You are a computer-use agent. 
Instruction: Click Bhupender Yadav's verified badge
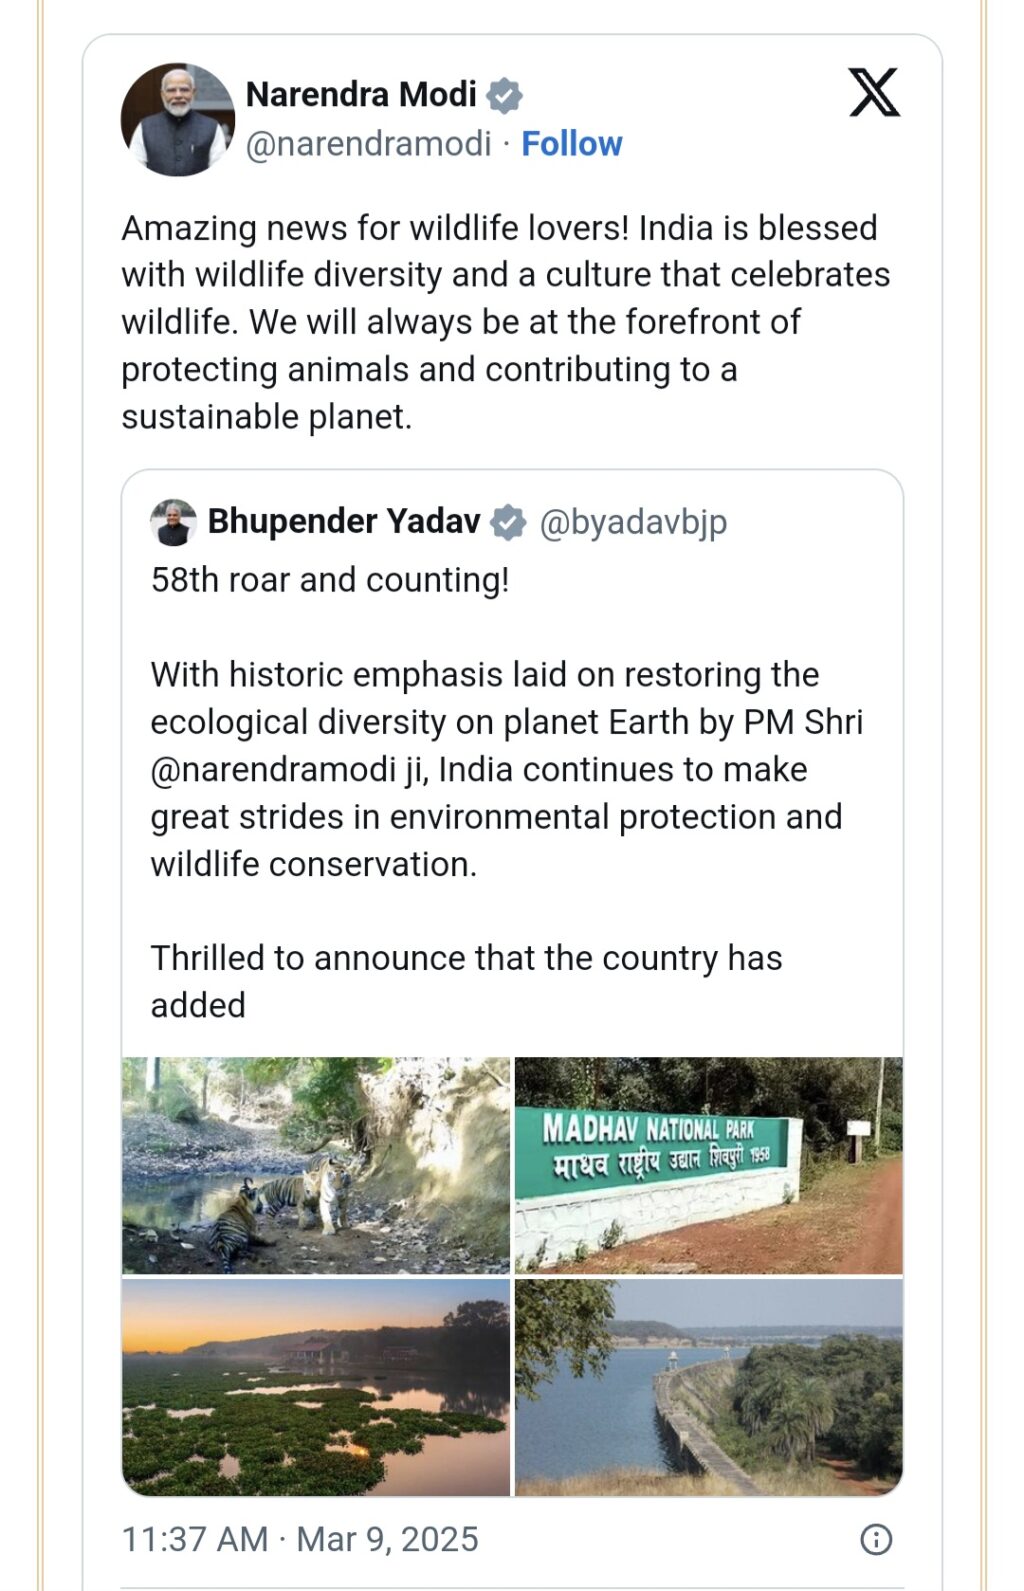(508, 522)
